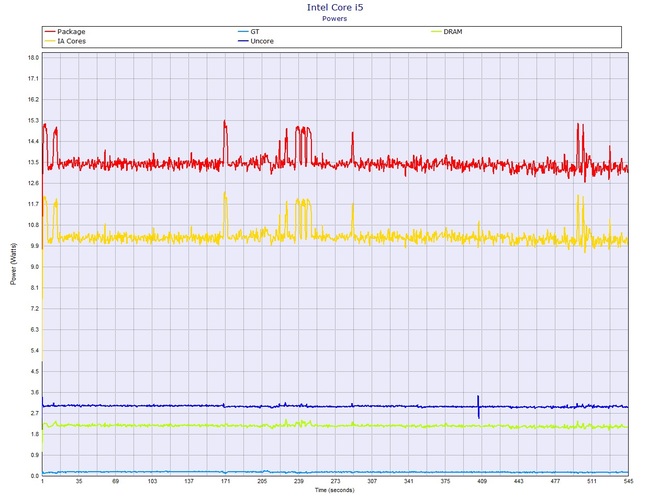Click the Uncore legend entry

256,41
